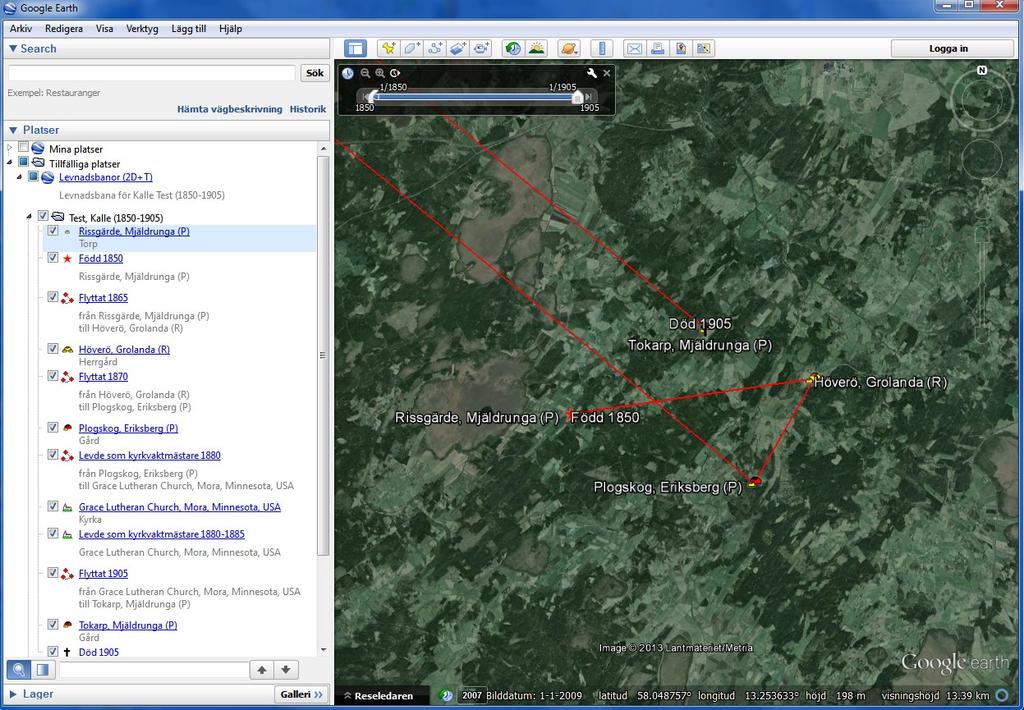This screenshot has height=710, width=1024.
Task: Uncheck the Höverö, Grolanda (R) checkbox
Action: (53, 349)
